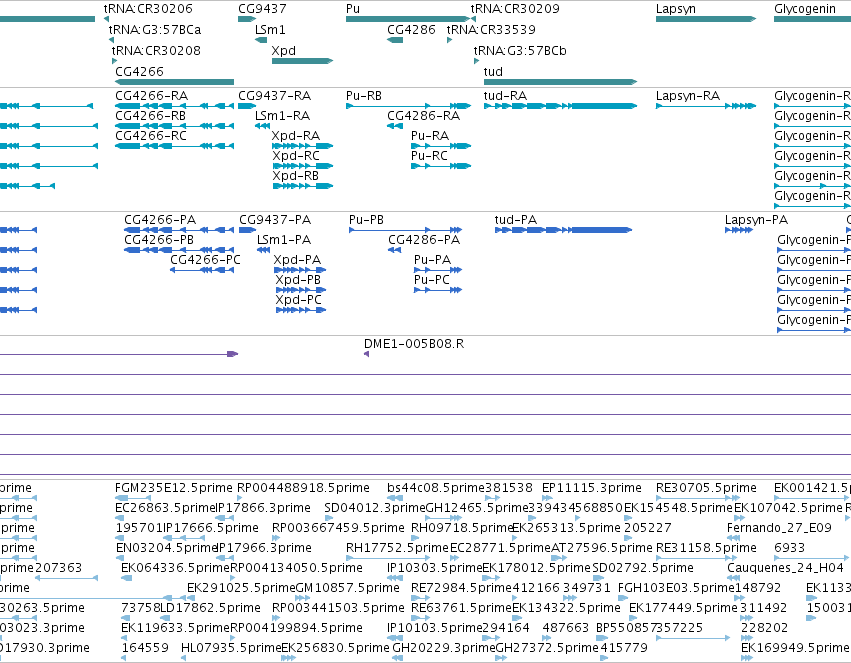The height and width of the screenshot is (663, 851).
Task: Select the CG4266-RA transcript
Action: point(174,106)
